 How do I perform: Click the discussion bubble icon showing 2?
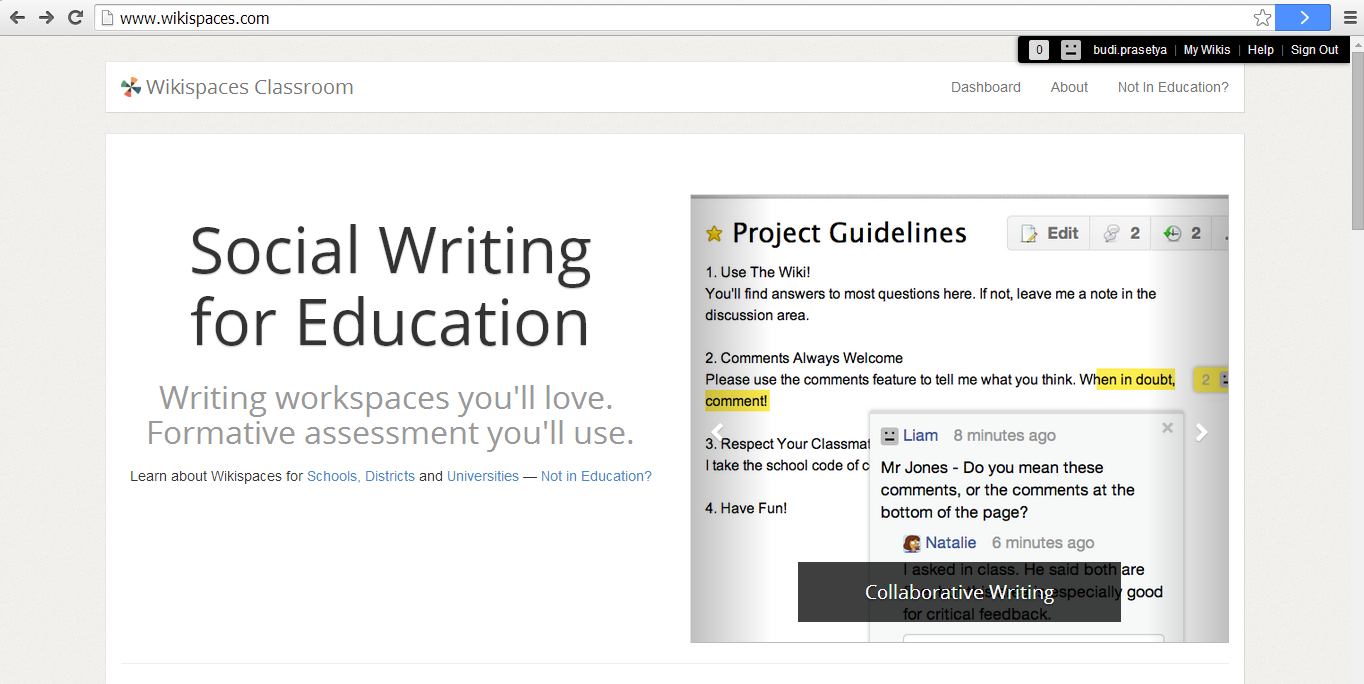coord(1120,233)
